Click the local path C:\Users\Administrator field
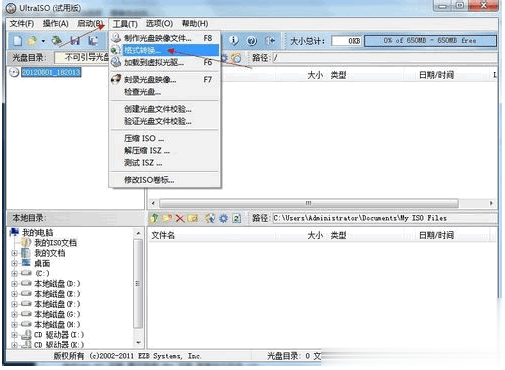 tap(385, 218)
